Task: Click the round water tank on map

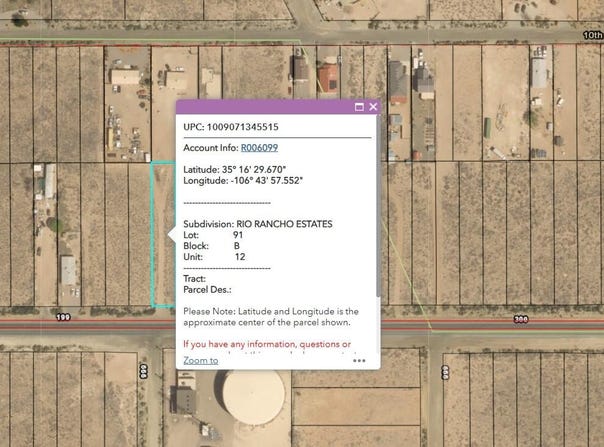Action: 253,397
